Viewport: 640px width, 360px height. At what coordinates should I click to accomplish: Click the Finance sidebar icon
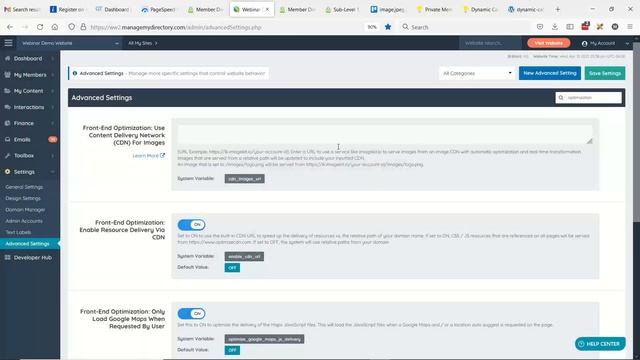(7, 123)
